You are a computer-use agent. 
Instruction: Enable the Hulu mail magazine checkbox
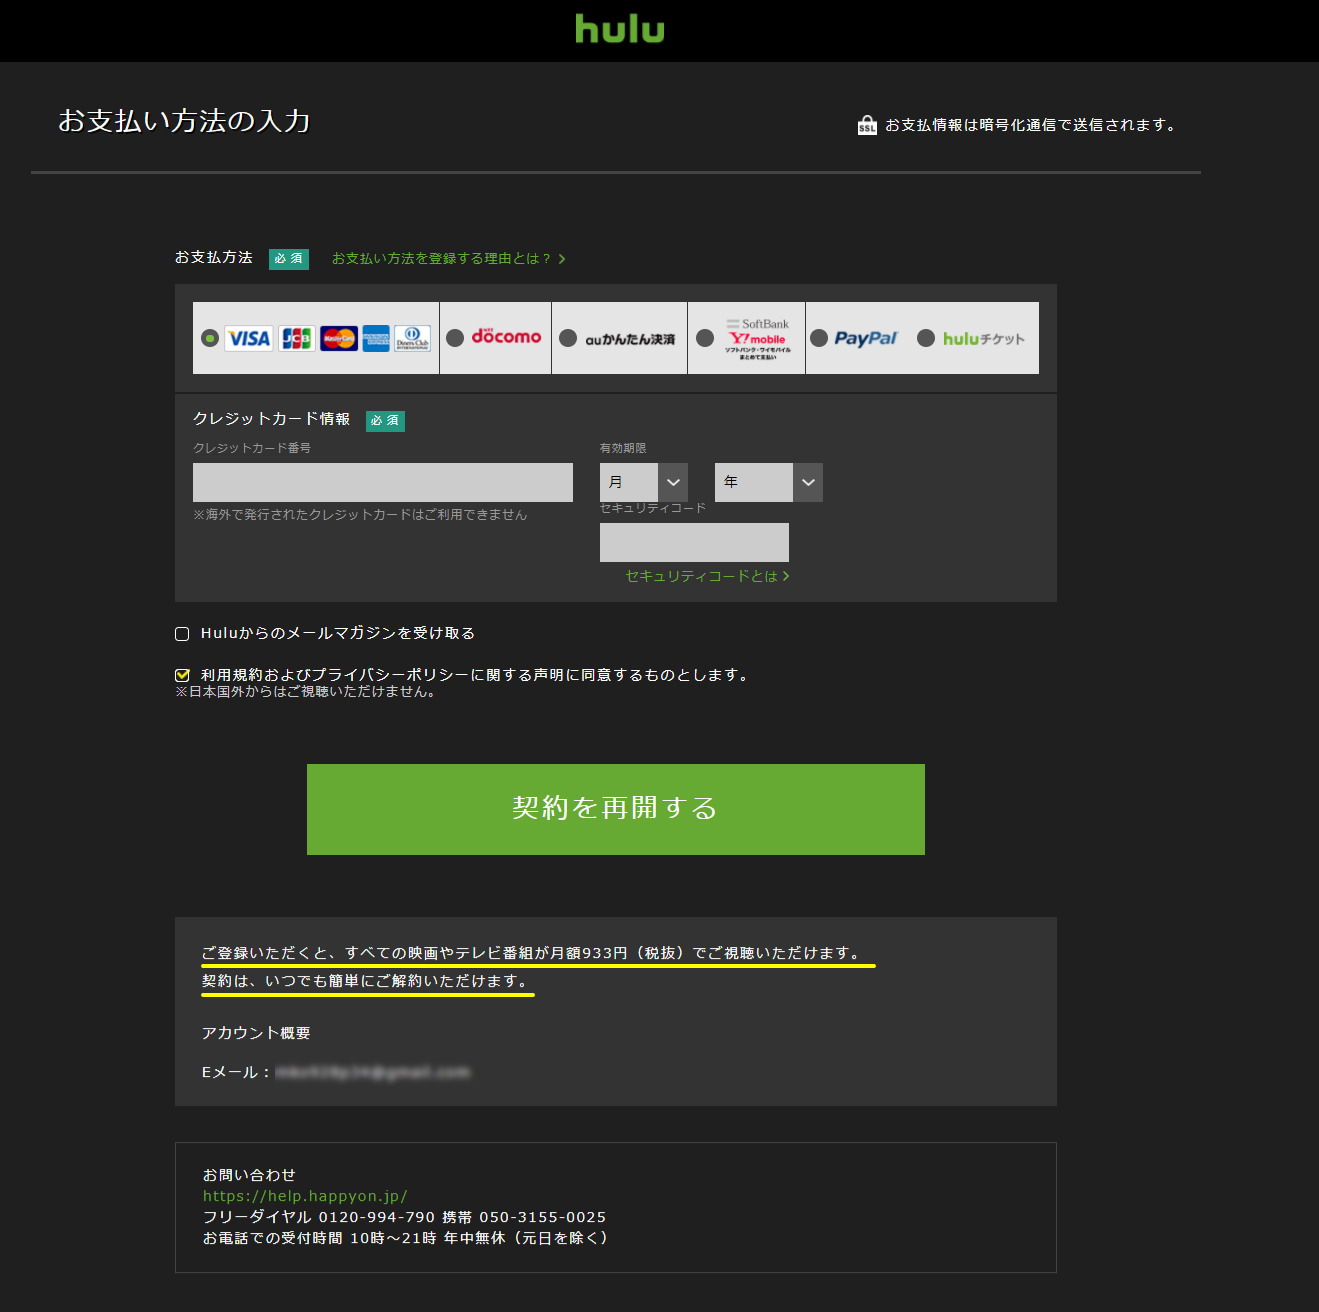click(182, 634)
